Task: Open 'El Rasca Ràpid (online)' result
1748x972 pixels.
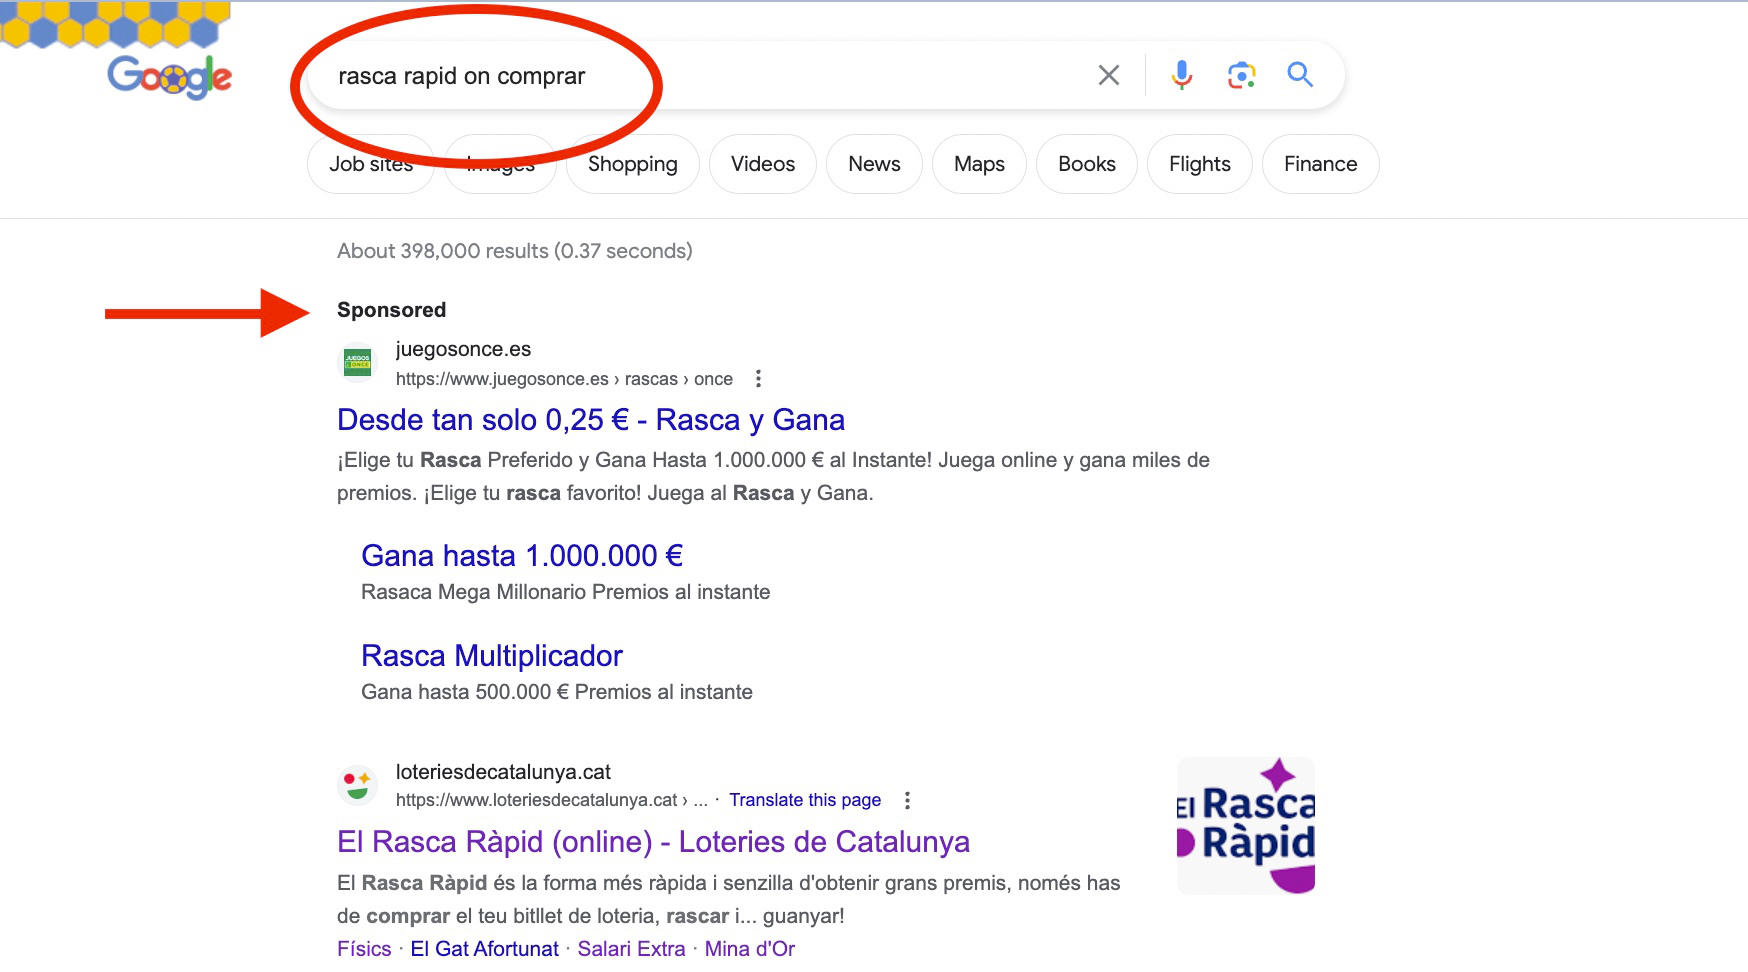Action: [653, 842]
